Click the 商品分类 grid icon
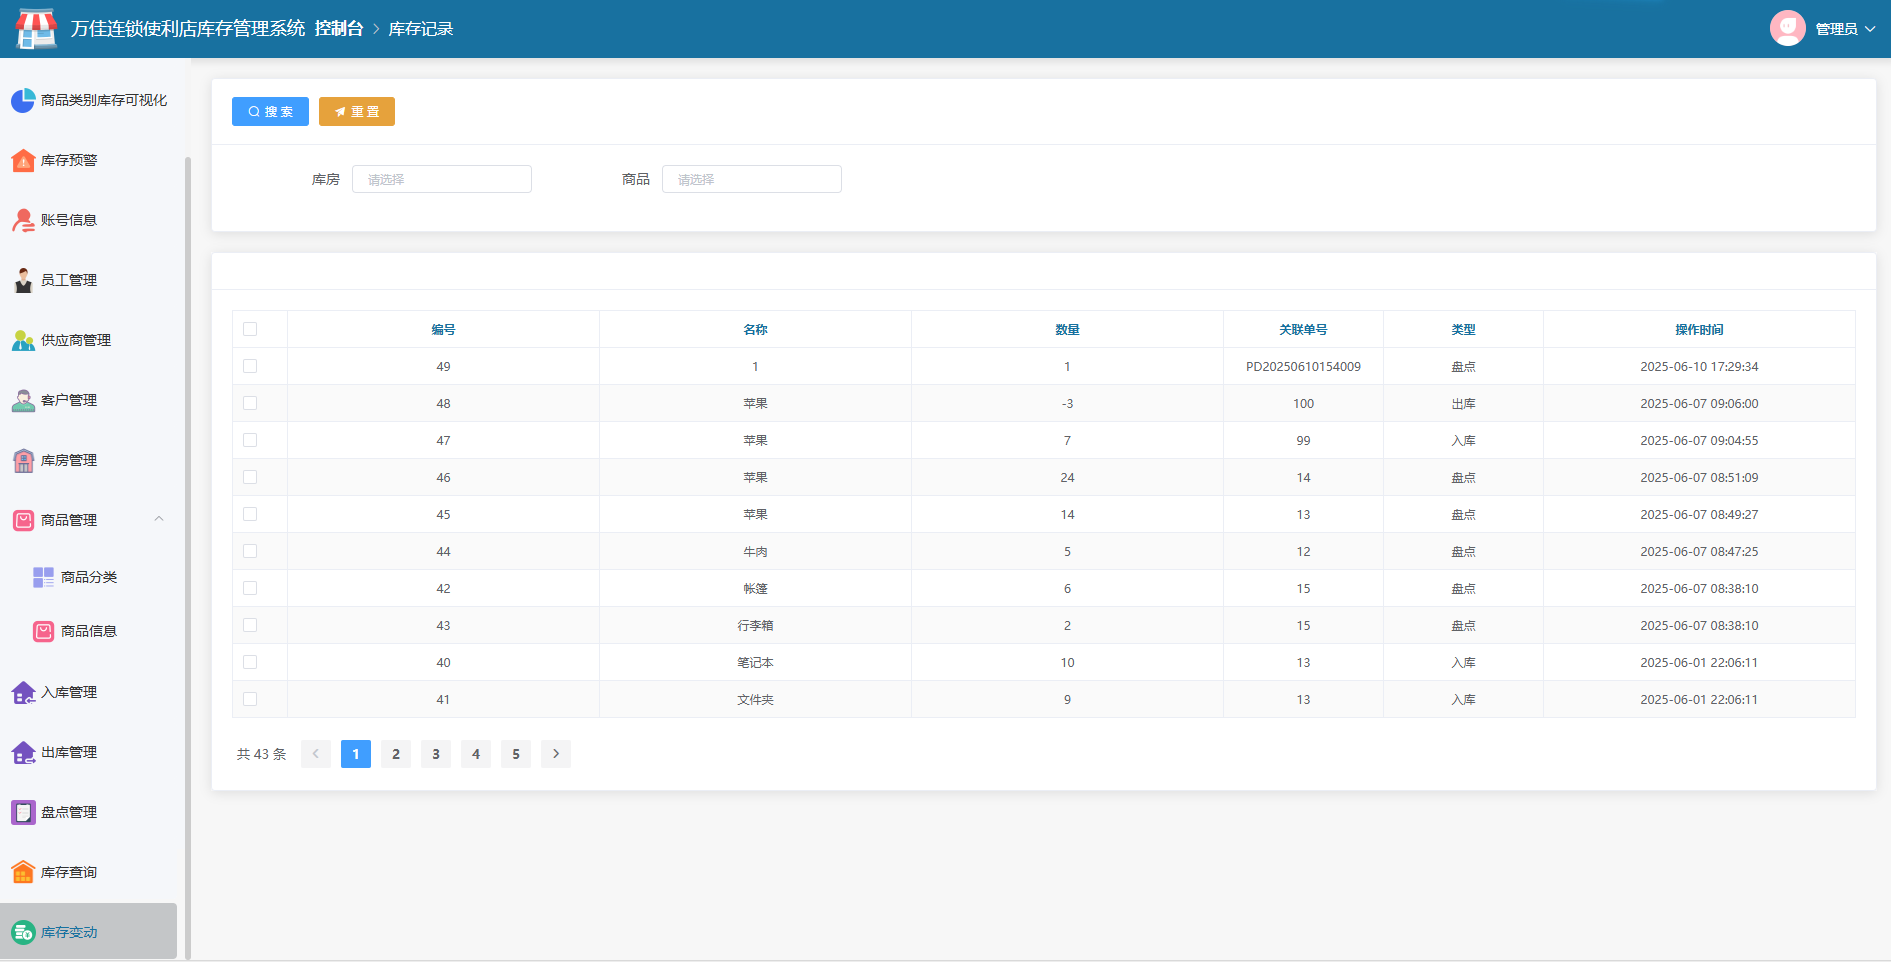Screen dimensions: 1891x962 click(43, 577)
